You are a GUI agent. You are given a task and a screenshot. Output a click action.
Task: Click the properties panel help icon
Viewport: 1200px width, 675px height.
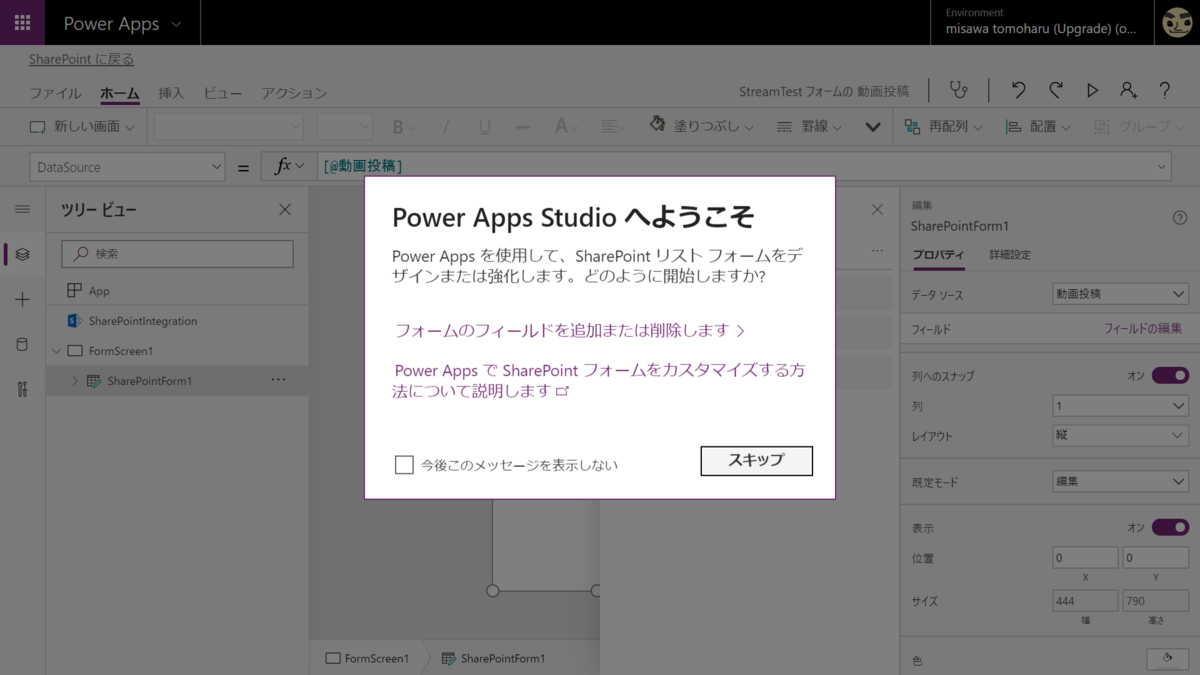point(1180,218)
